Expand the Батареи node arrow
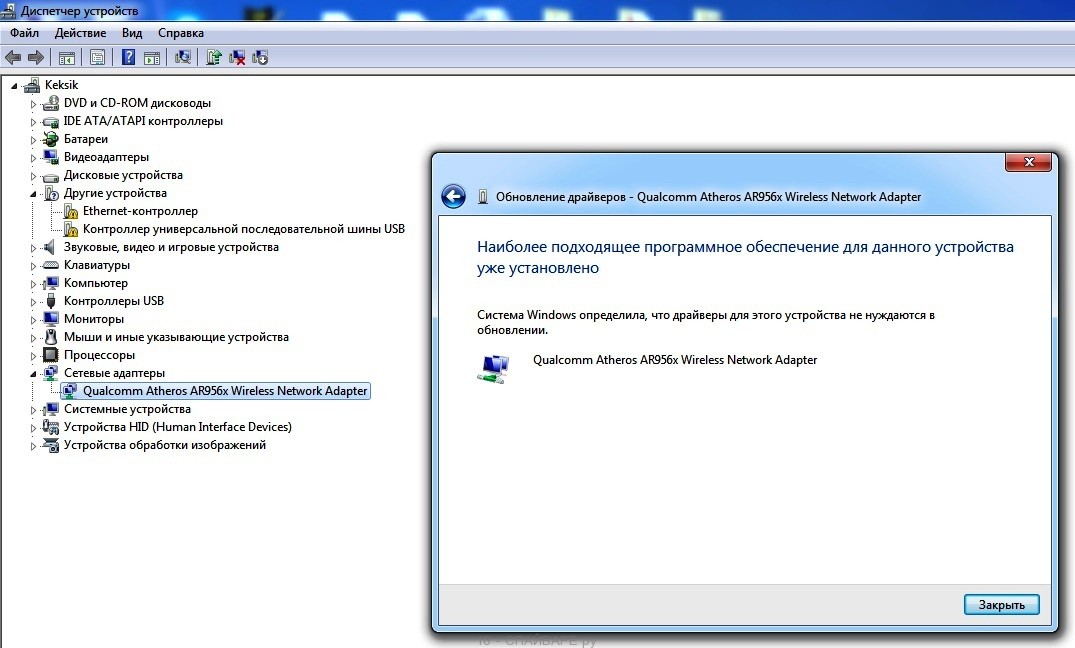The image size is (1075, 648). [x=33, y=140]
